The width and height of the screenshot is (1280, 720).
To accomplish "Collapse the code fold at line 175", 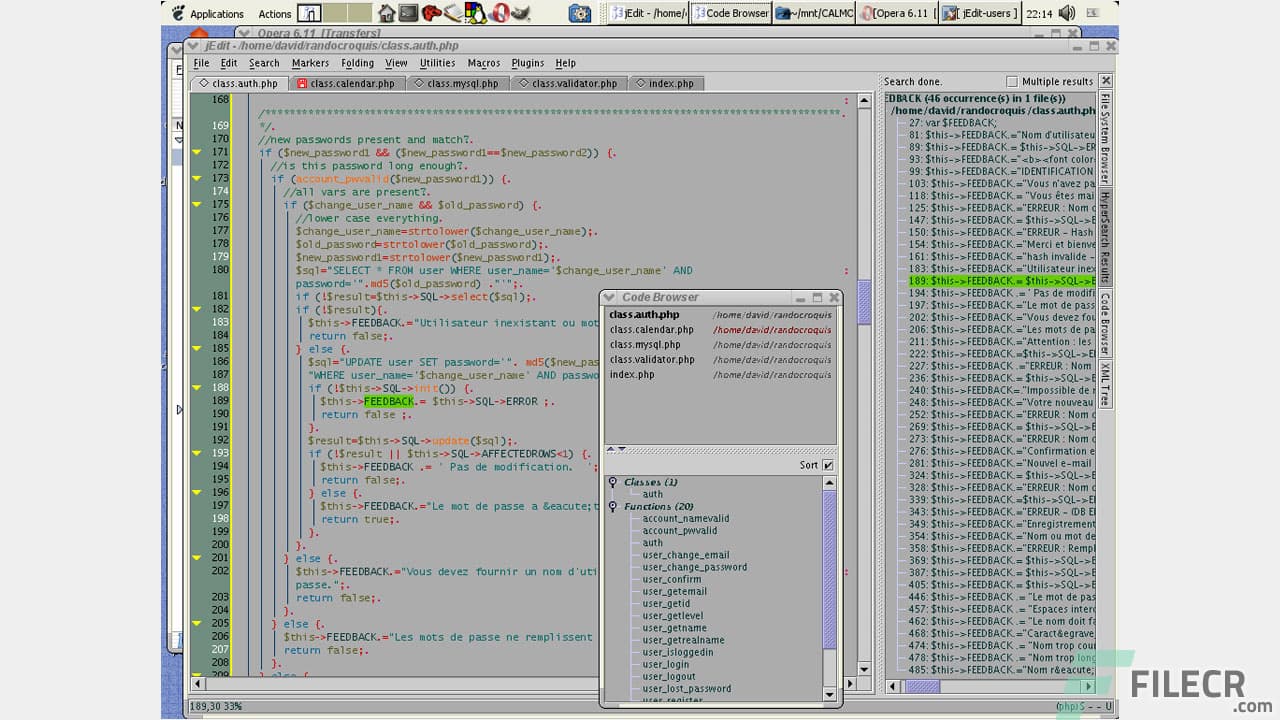I will (x=196, y=204).
